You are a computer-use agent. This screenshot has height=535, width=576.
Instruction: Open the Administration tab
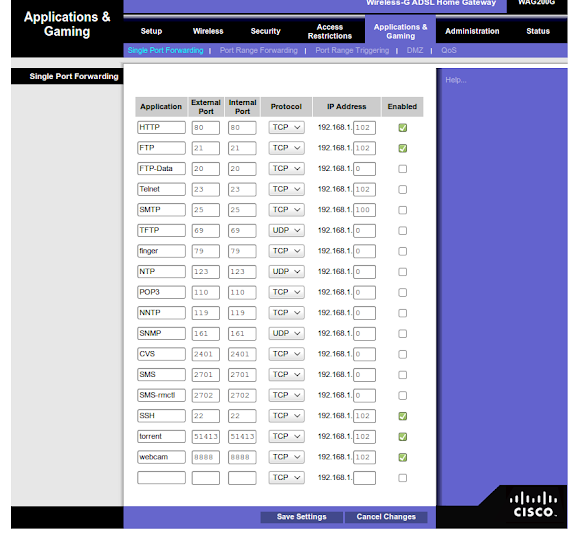tap(472, 31)
